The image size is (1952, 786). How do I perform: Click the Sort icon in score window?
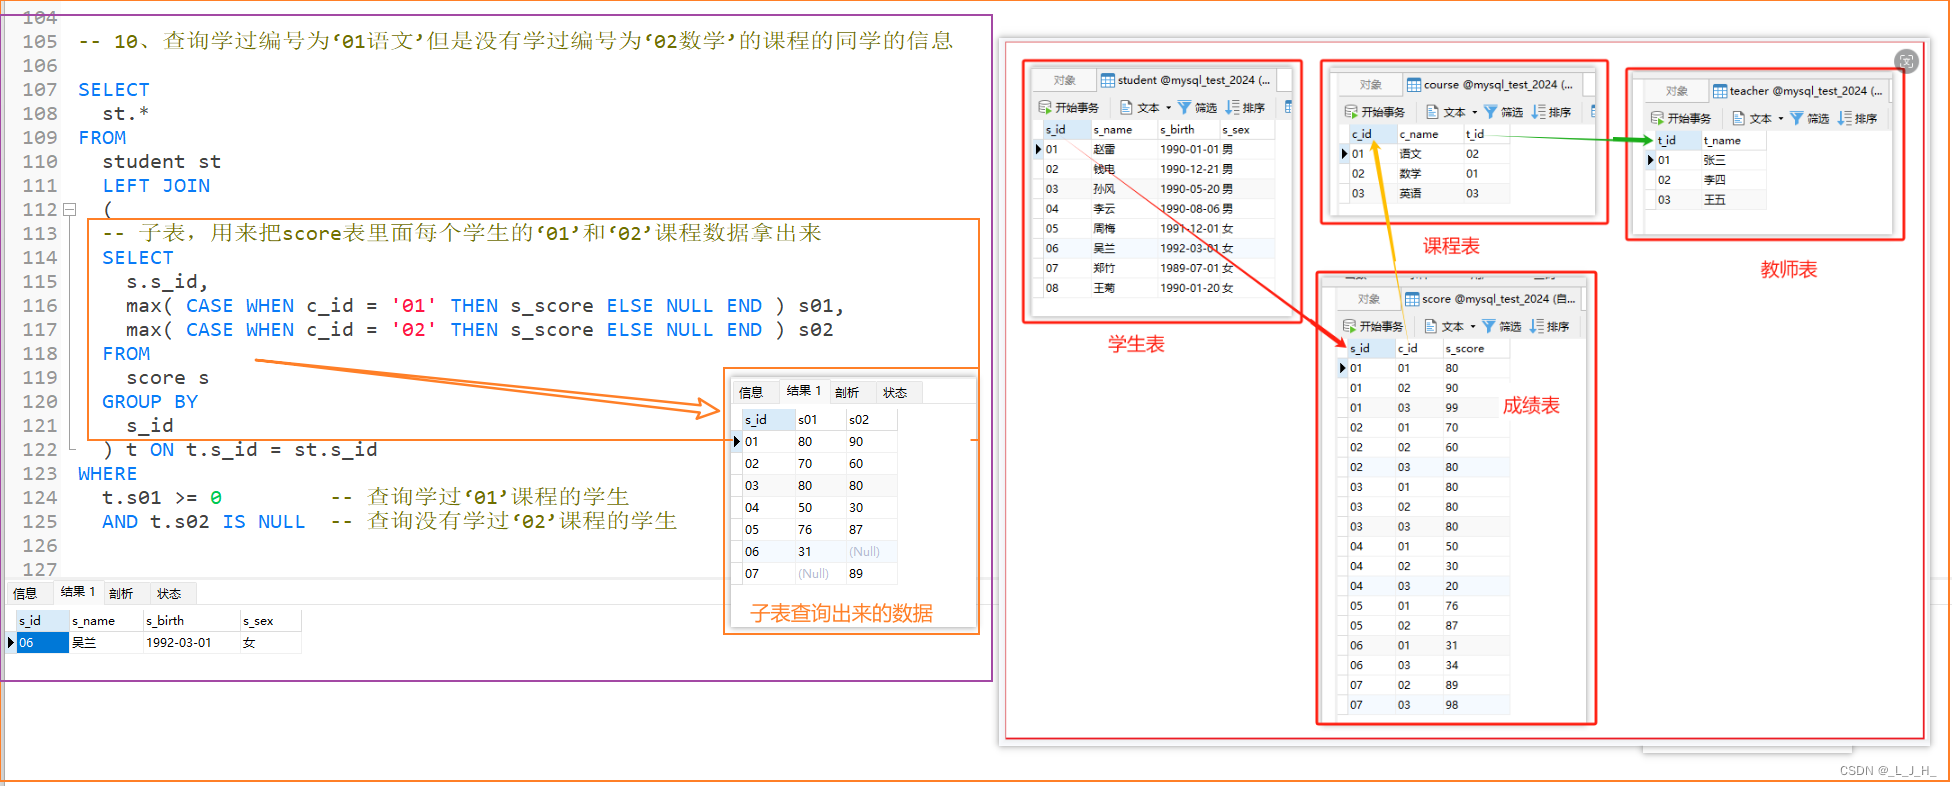coord(1536,326)
